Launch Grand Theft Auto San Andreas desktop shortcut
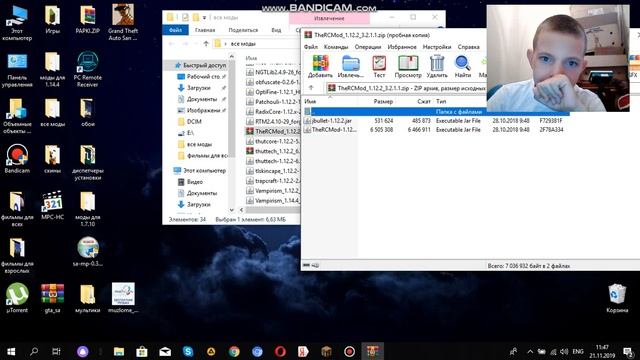This screenshot has height=360, width=640. [123, 23]
